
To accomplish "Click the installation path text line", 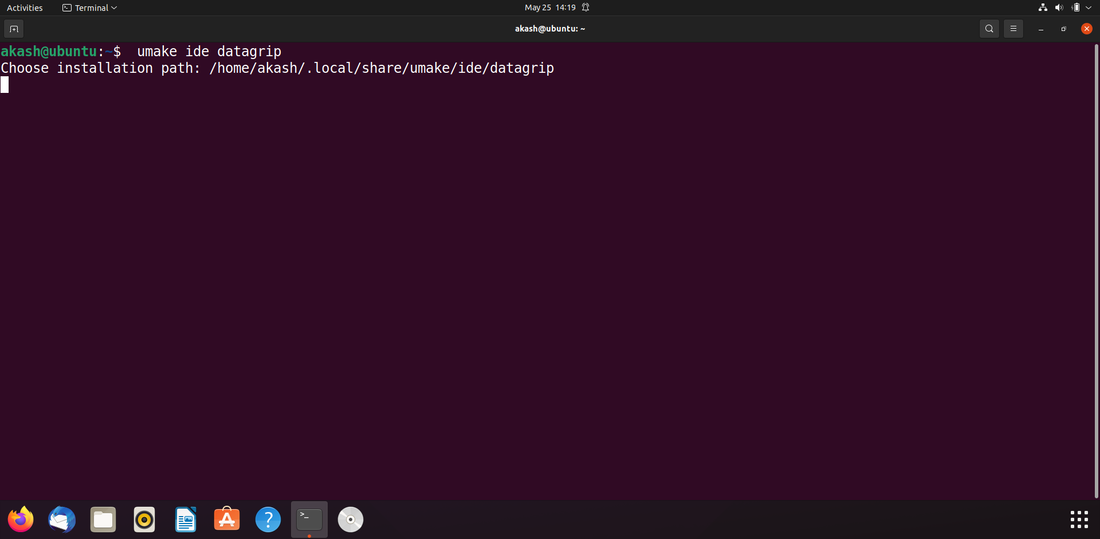I will tap(277, 68).
